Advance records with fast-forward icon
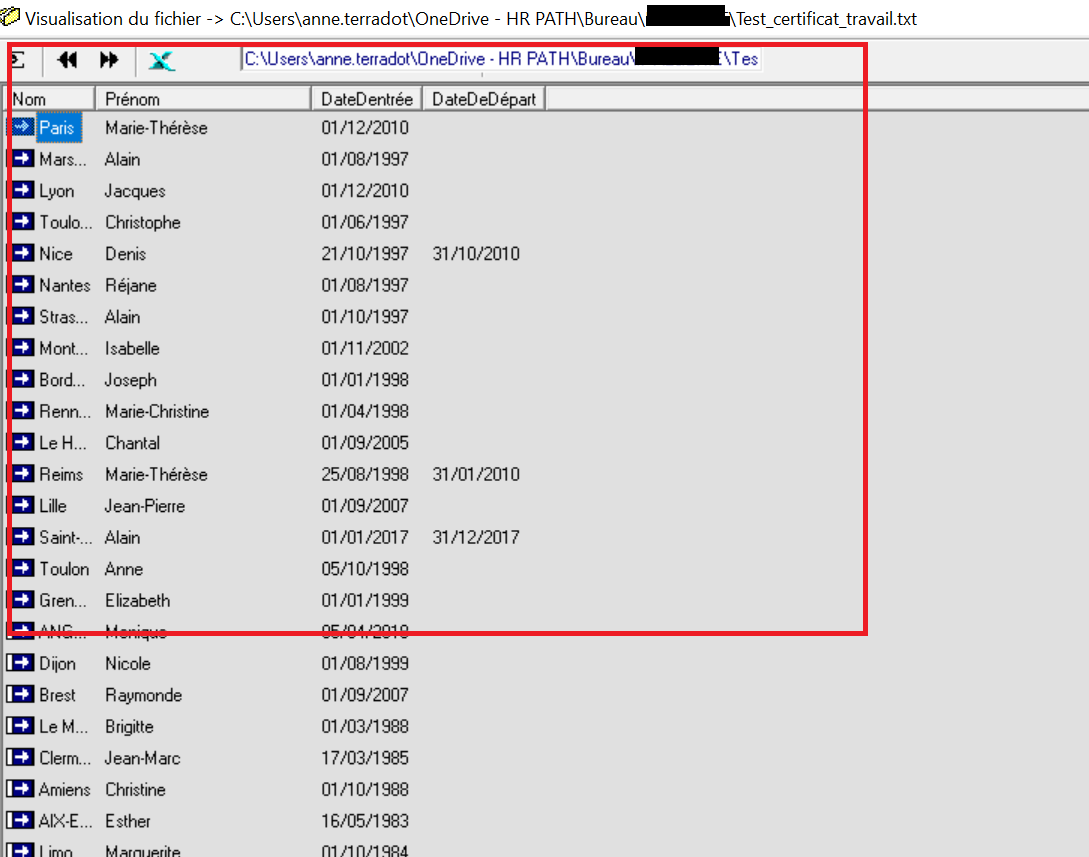1089x857 pixels. click(109, 60)
